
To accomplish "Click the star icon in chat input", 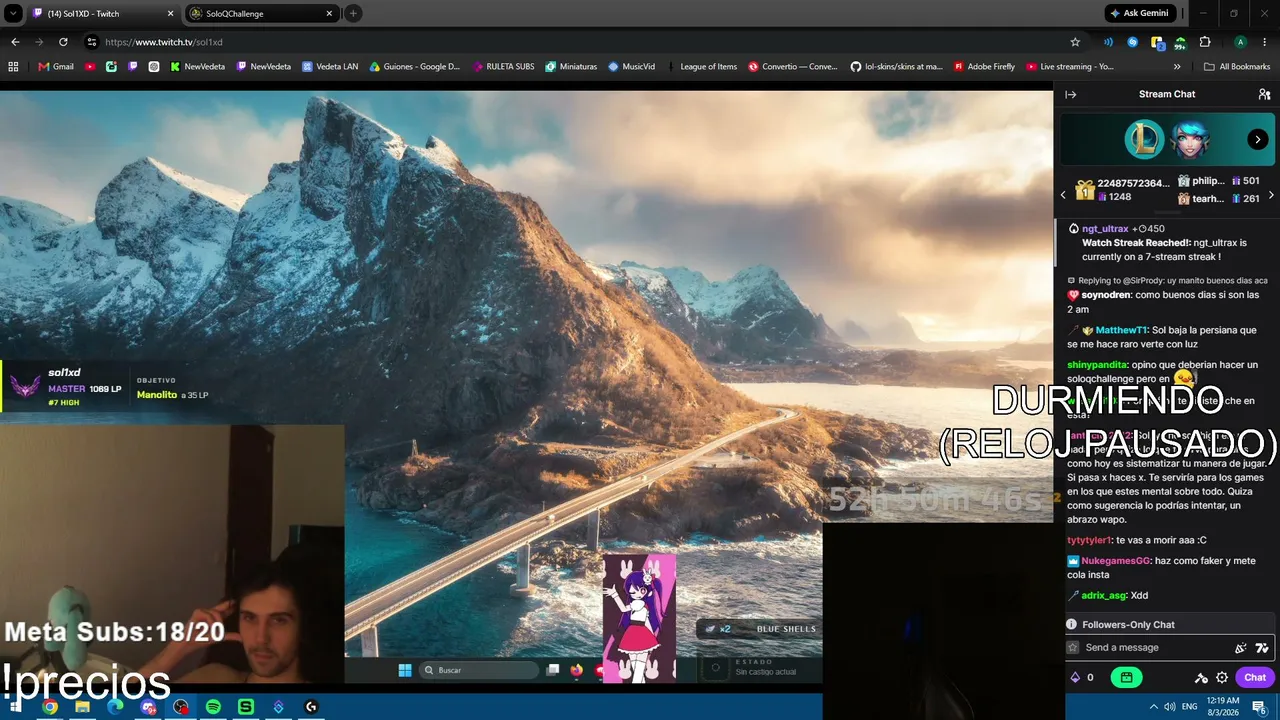I will pos(1073,647).
